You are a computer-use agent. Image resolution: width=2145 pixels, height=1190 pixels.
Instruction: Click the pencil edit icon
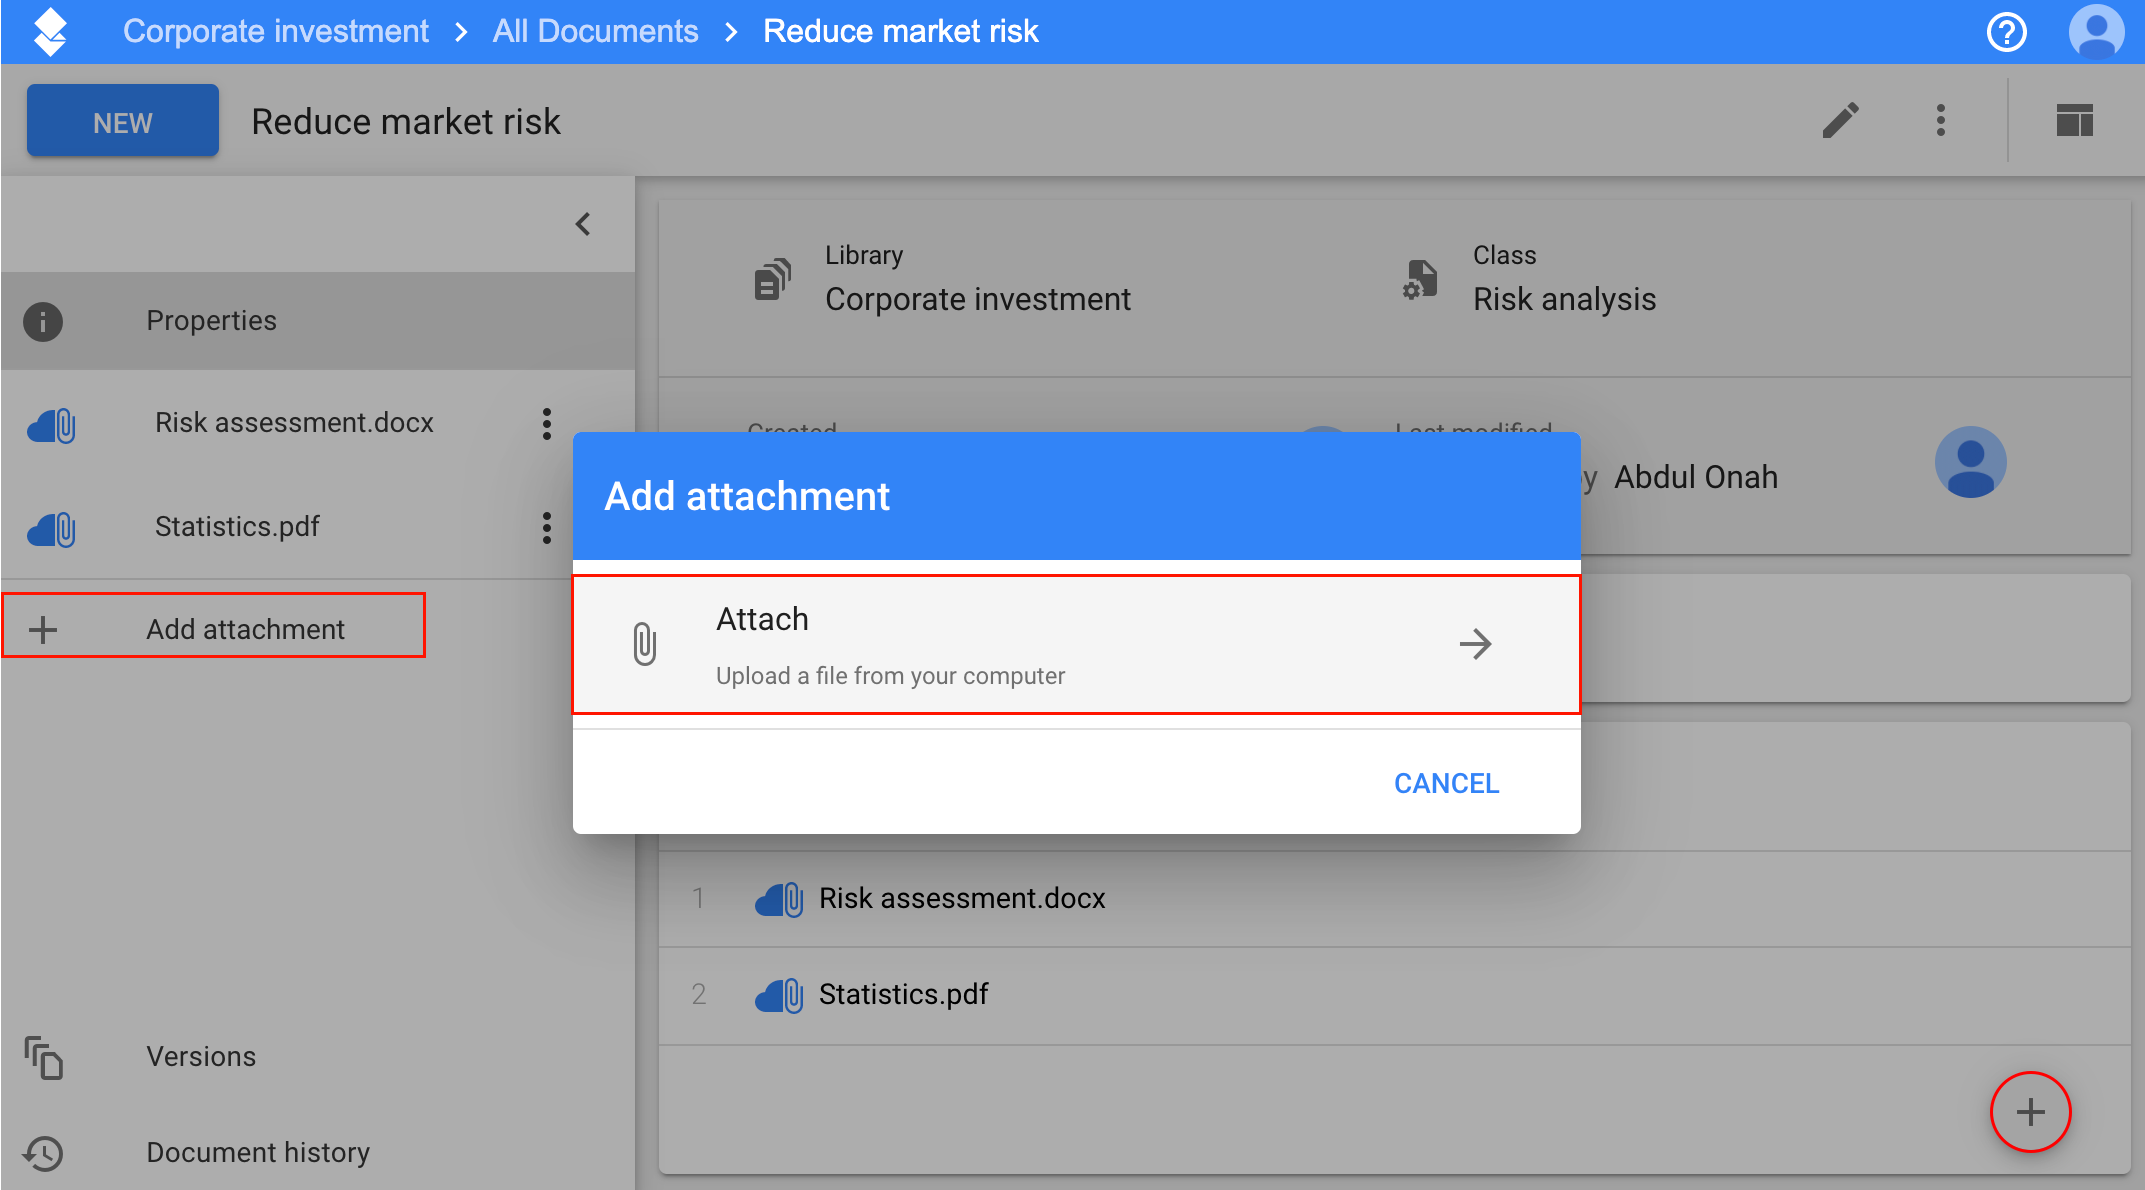tap(1840, 121)
